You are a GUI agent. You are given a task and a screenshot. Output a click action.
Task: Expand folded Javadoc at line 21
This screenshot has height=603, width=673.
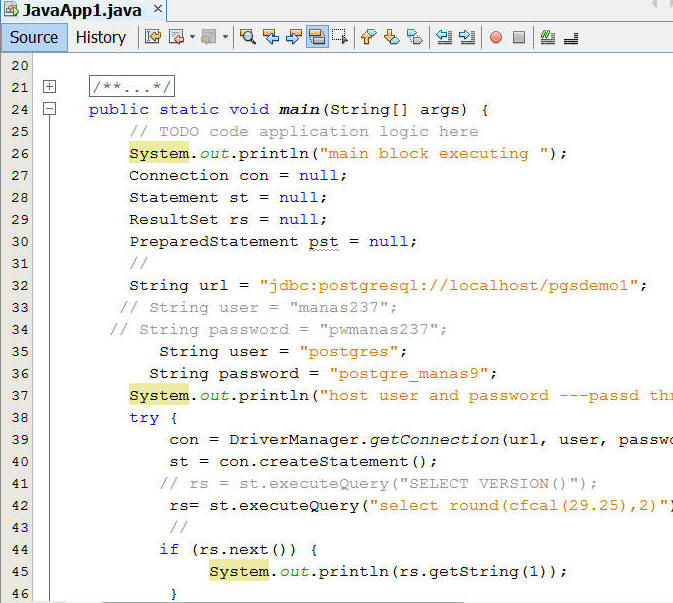(49, 87)
